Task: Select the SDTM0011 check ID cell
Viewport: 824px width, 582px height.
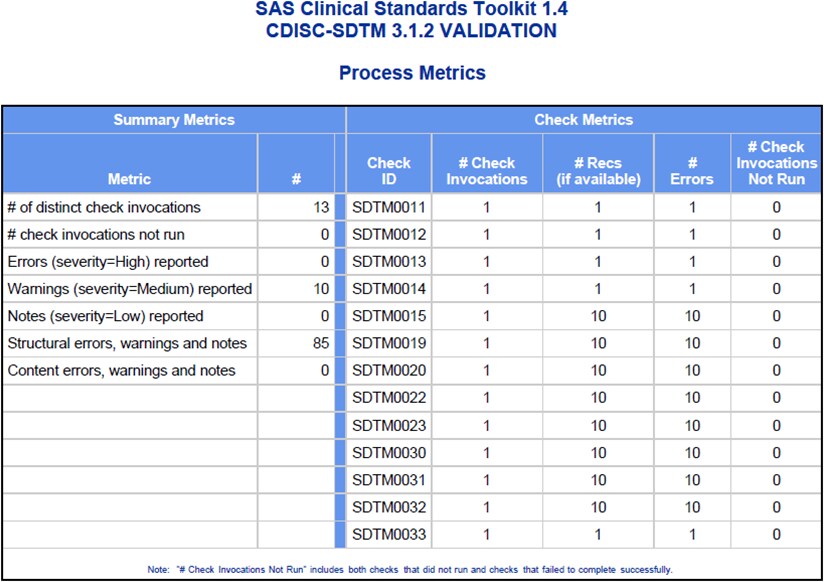Action: click(x=389, y=207)
